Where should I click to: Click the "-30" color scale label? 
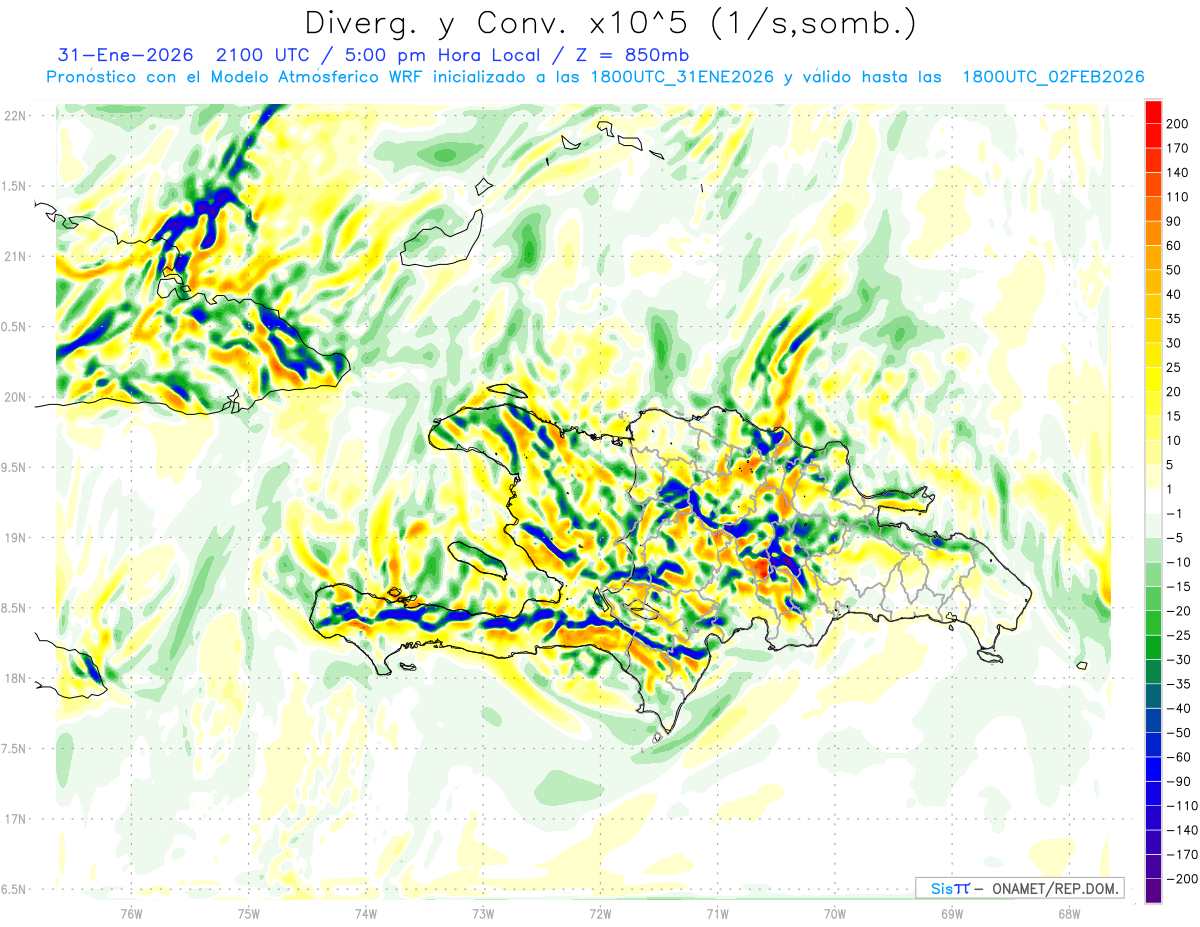[1178, 659]
